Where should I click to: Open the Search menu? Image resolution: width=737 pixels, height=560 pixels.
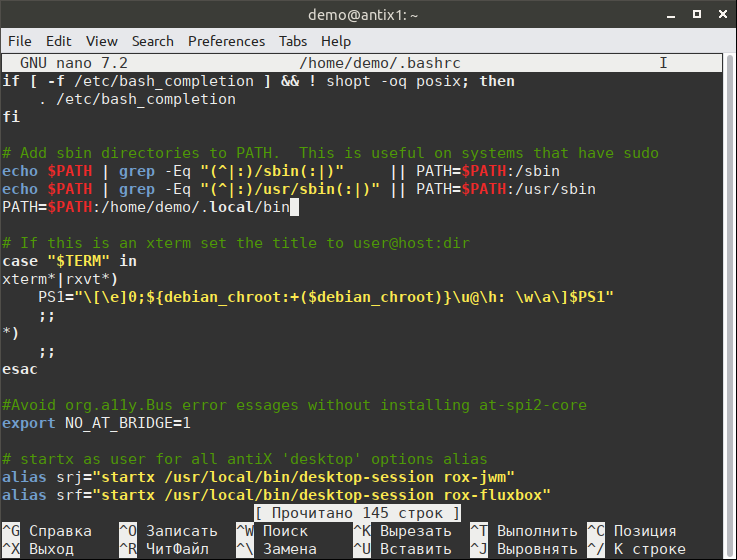[x=153, y=41]
